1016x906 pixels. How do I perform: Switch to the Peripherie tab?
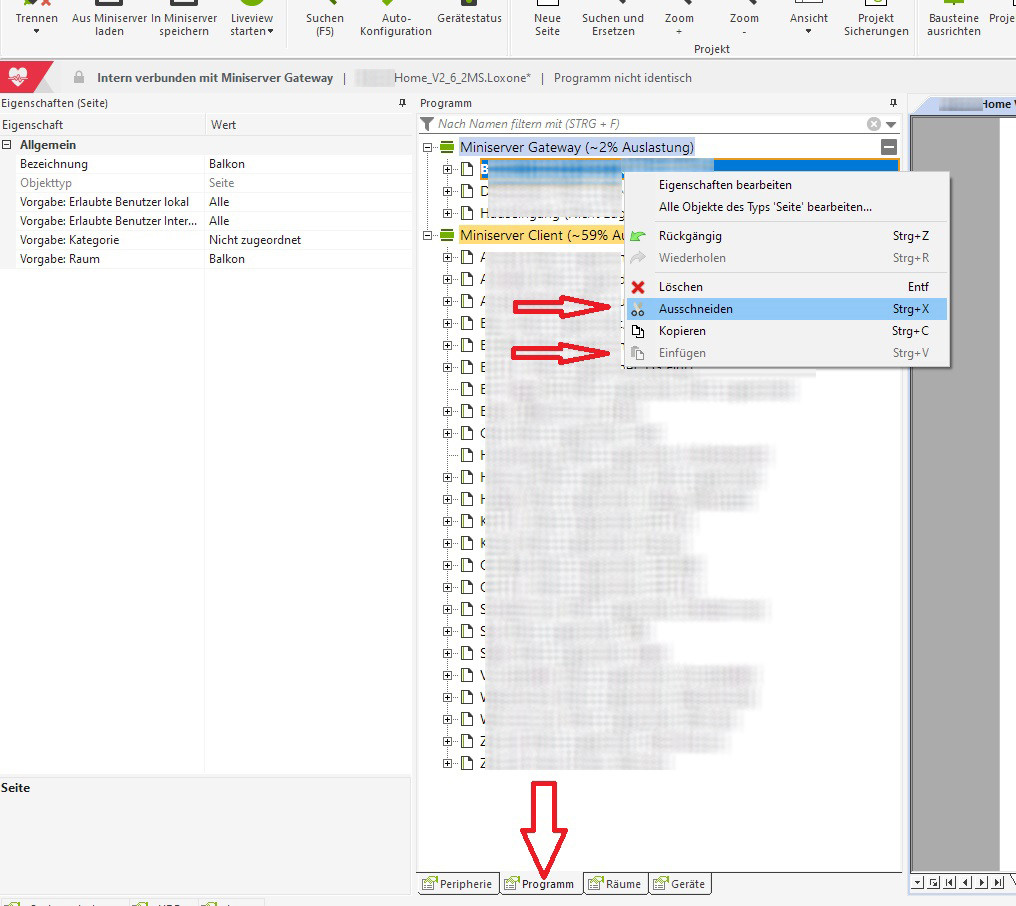(458, 884)
